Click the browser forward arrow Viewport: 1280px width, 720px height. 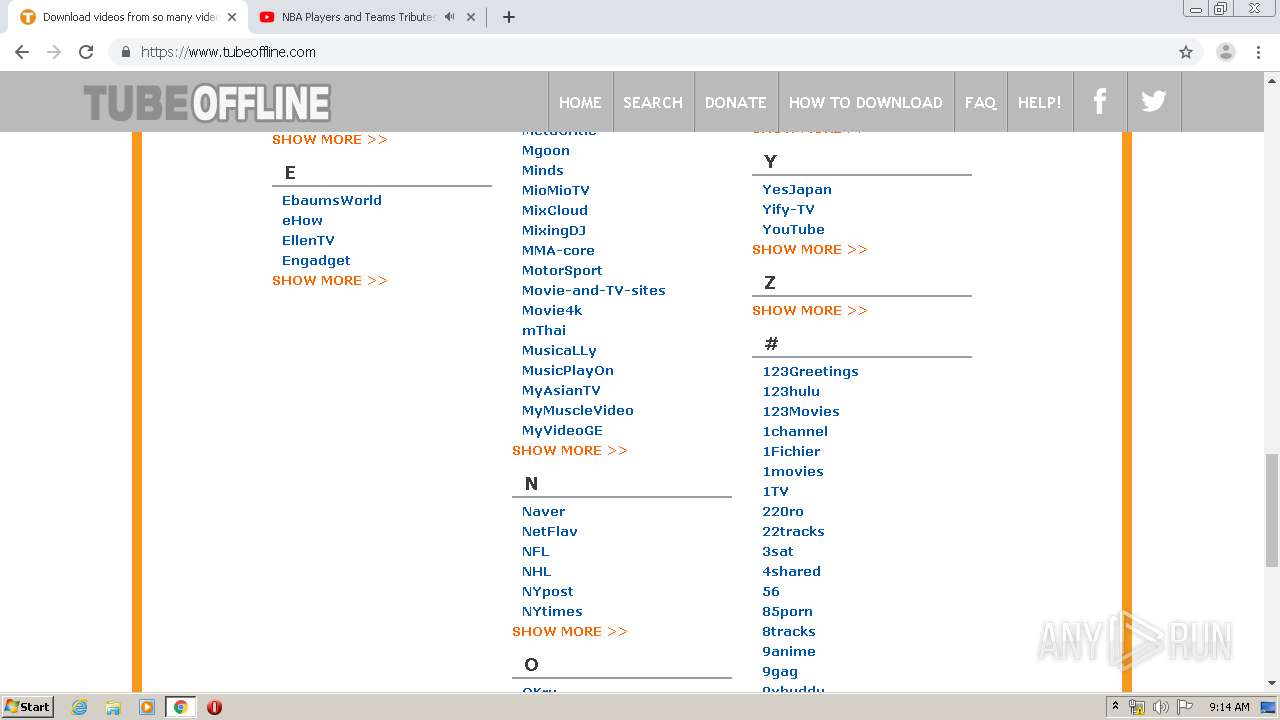[54, 52]
